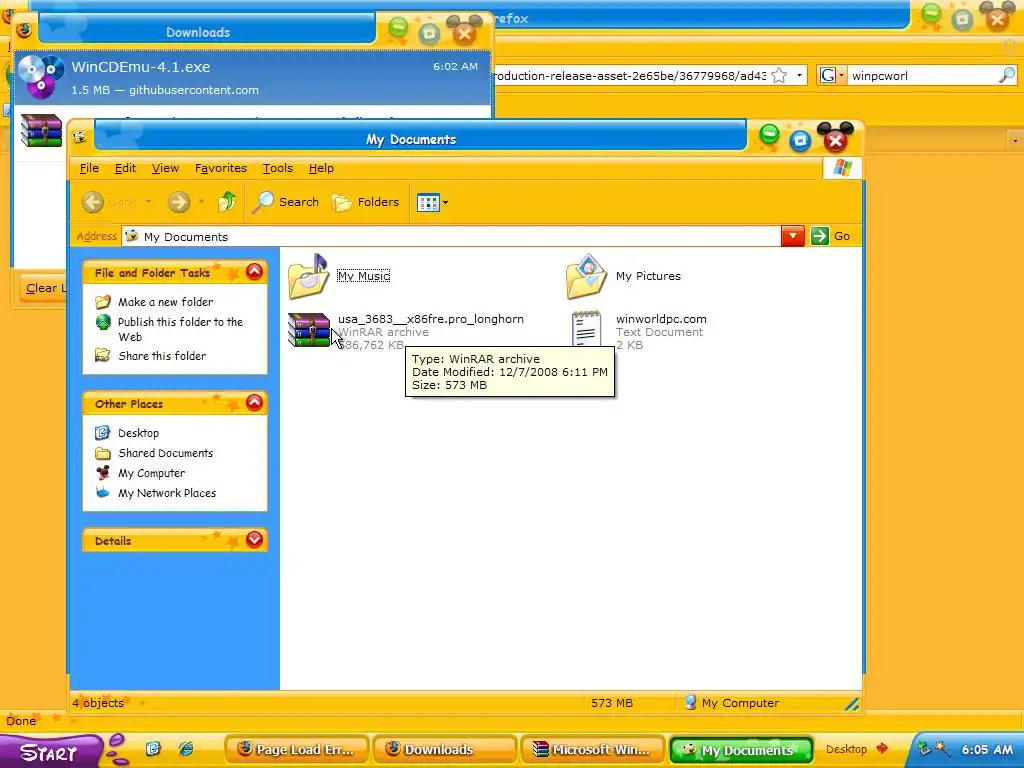Open Shared Documents link
Screen dimensions: 1024x768
165,453
